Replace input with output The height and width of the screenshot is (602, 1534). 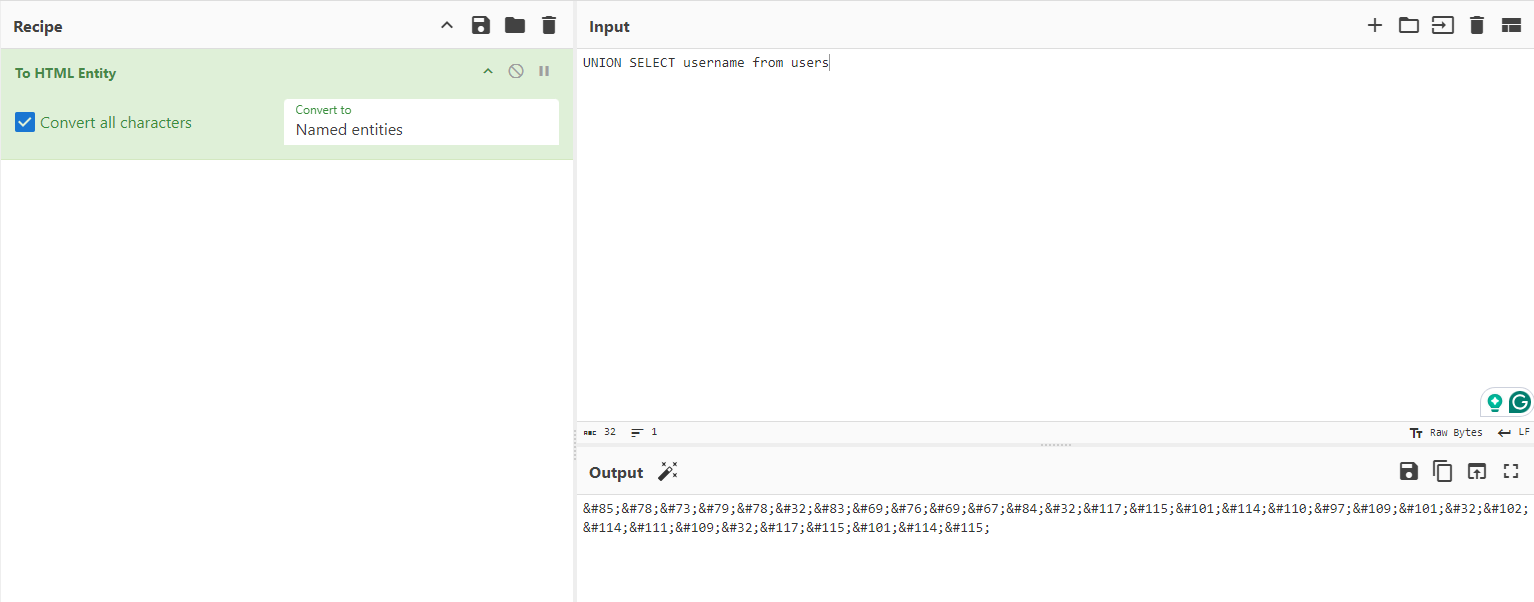[1477, 472]
